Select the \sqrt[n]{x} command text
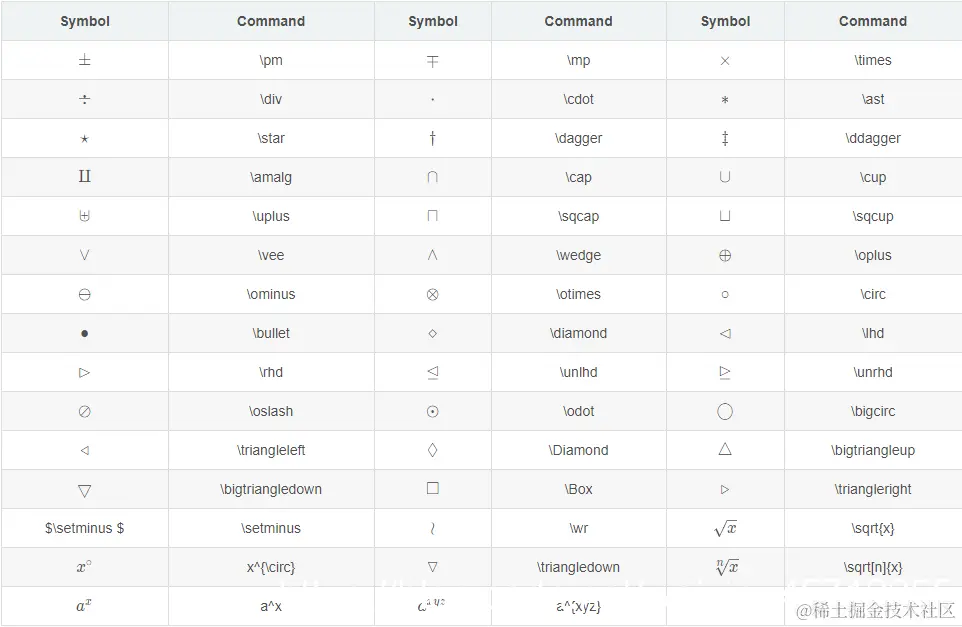 tap(872, 567)
